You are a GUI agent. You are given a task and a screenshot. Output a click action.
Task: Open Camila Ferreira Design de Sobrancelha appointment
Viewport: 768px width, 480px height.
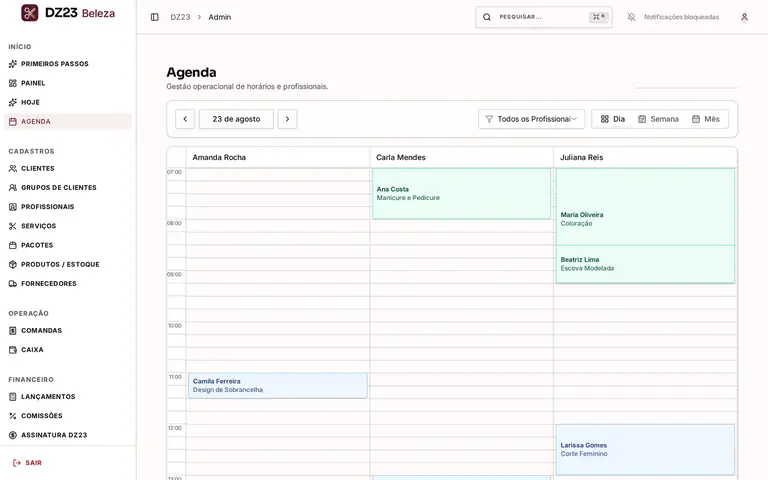tap(278, 385)
